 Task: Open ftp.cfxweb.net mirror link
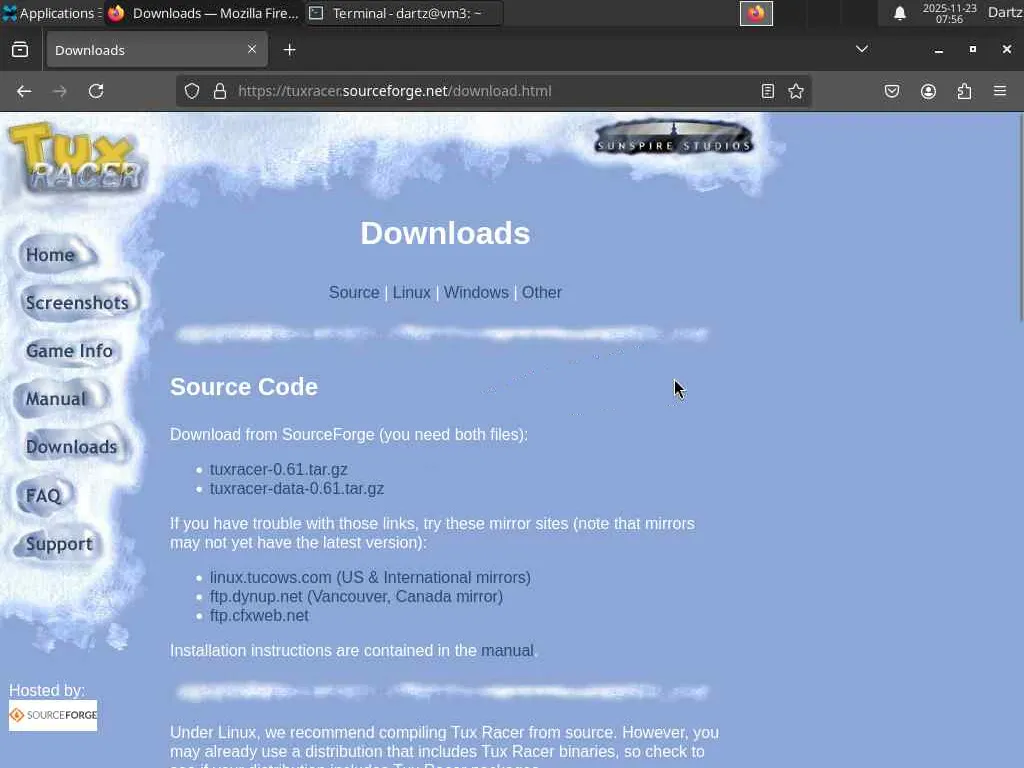pyautogui.click(x=259, y=615)
